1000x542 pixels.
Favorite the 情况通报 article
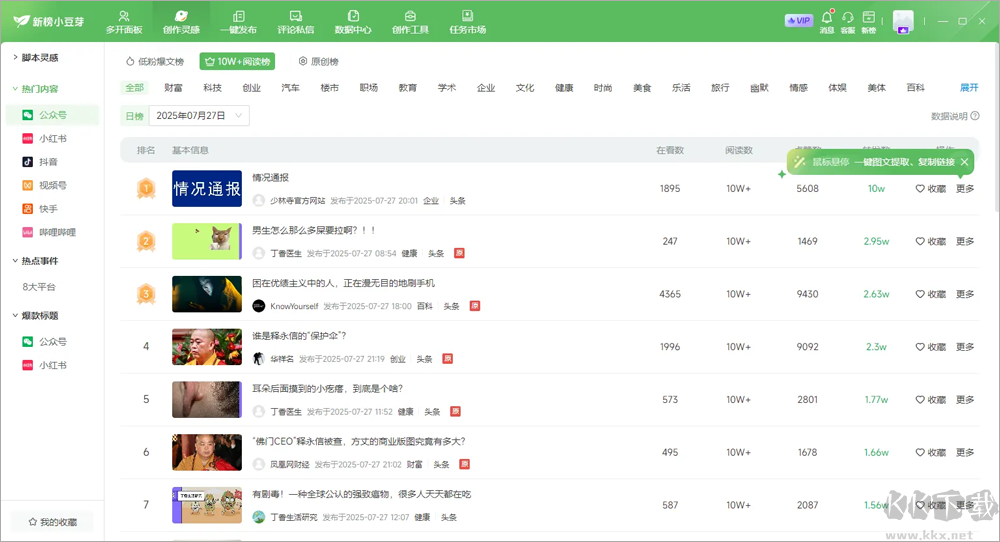click(931, 189)
